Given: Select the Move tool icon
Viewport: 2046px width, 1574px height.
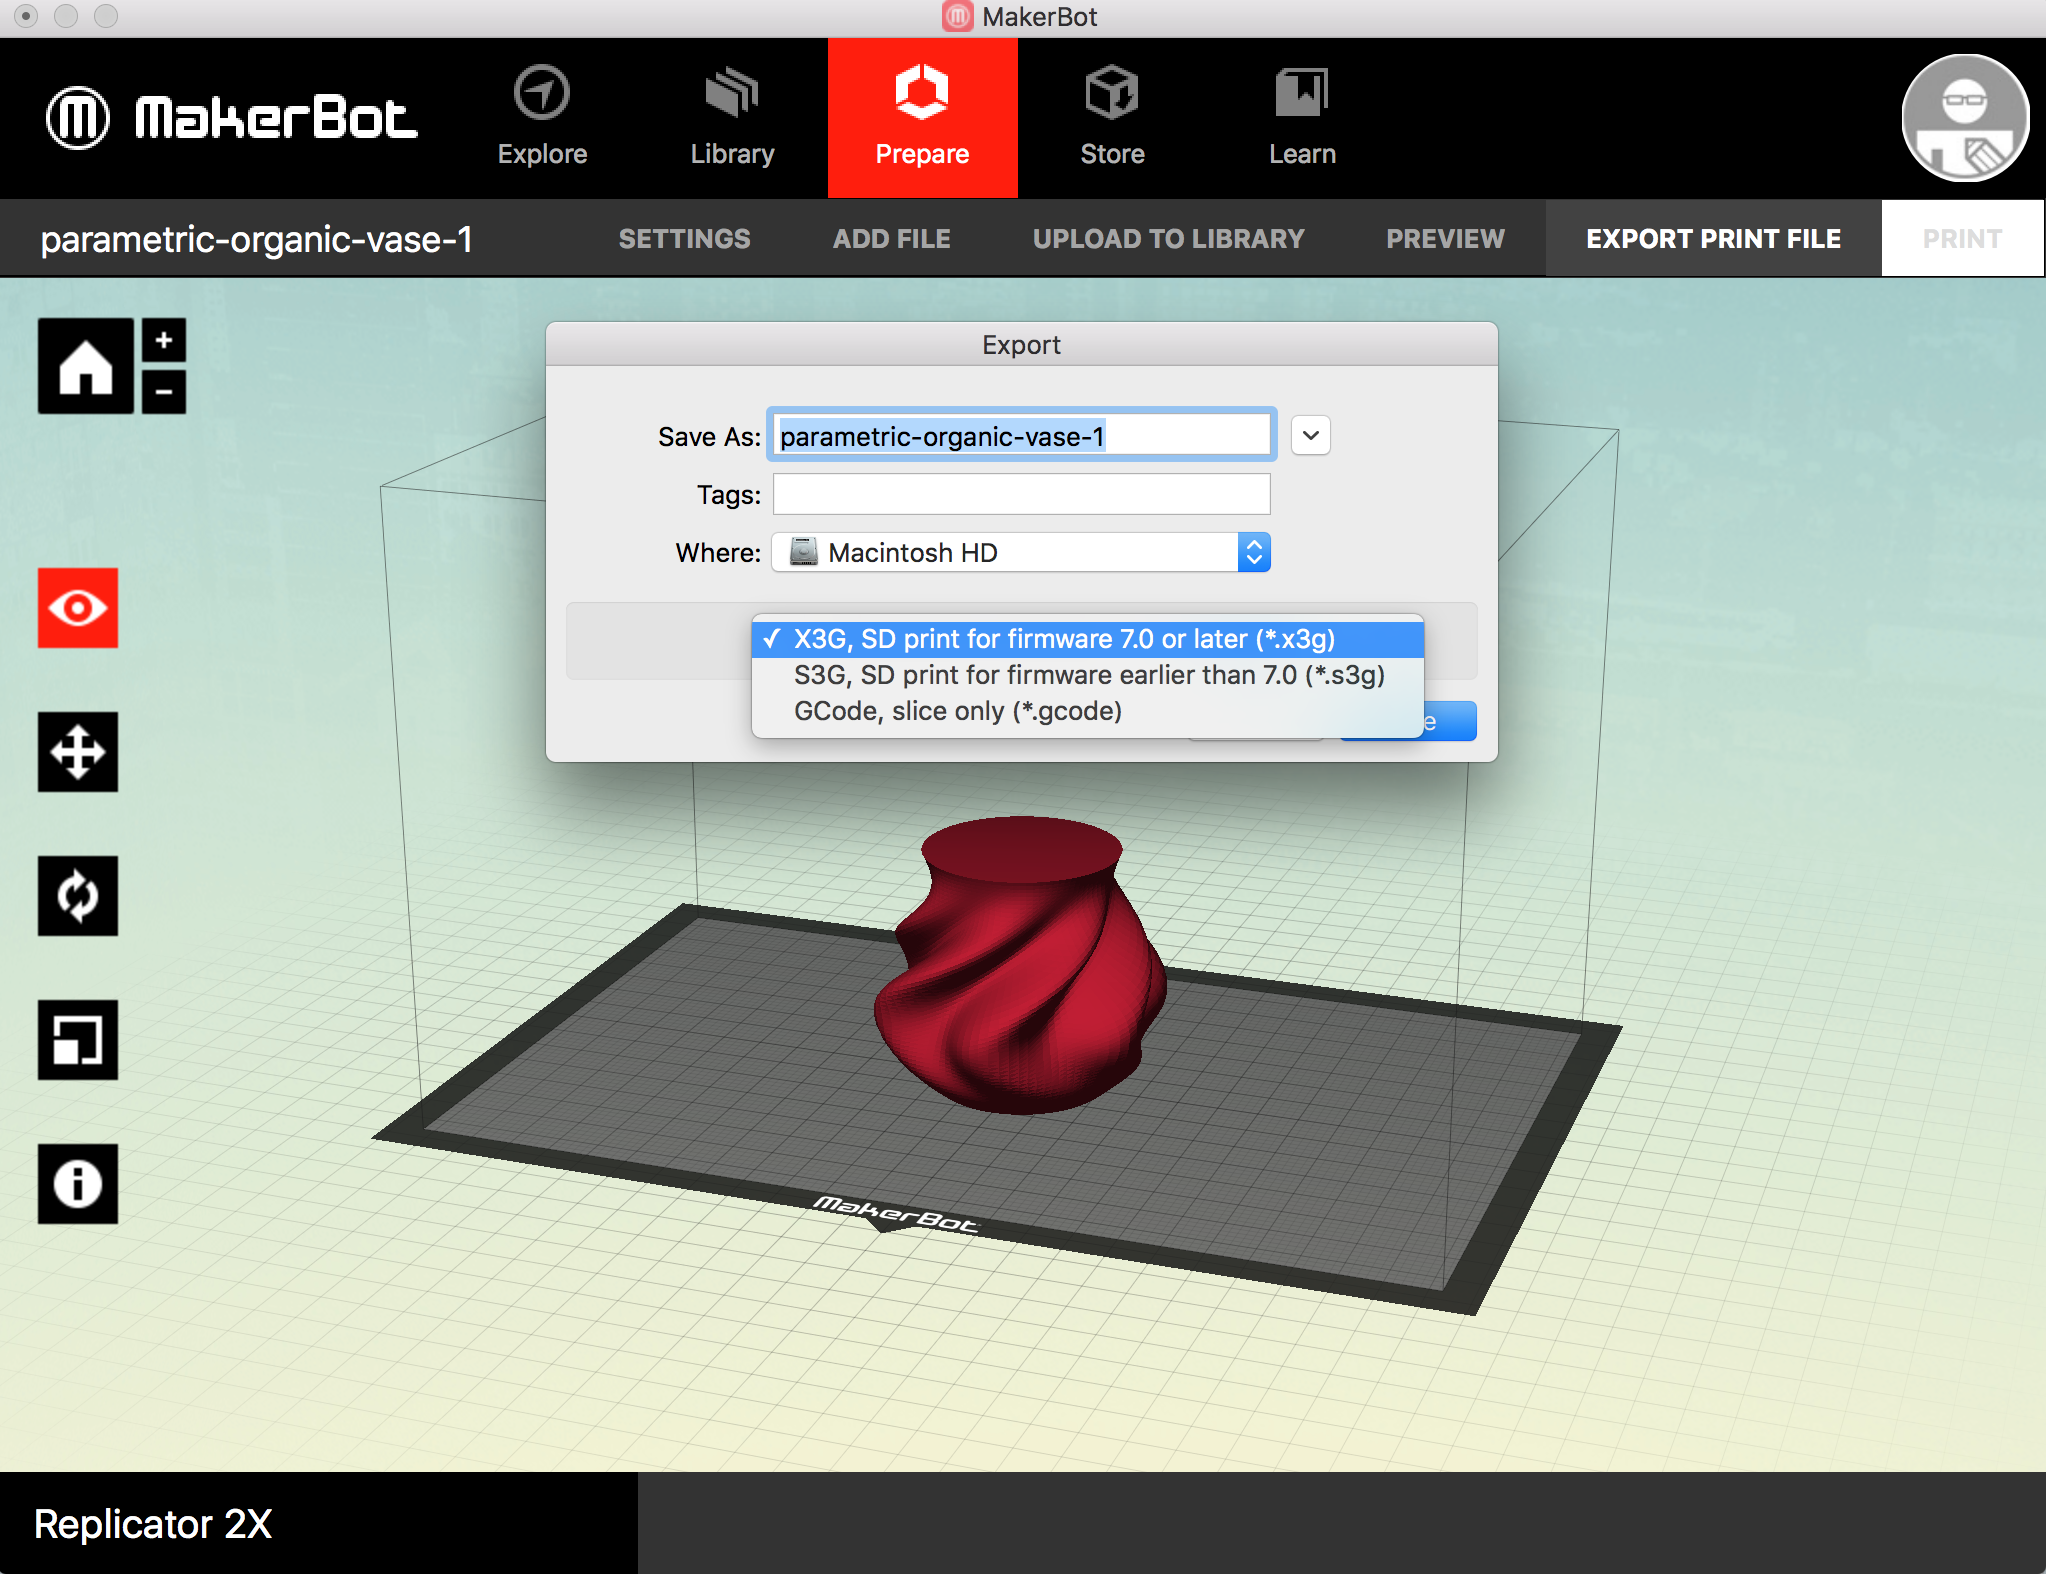Looking at the screenshot, I should (x=78, y=752).
